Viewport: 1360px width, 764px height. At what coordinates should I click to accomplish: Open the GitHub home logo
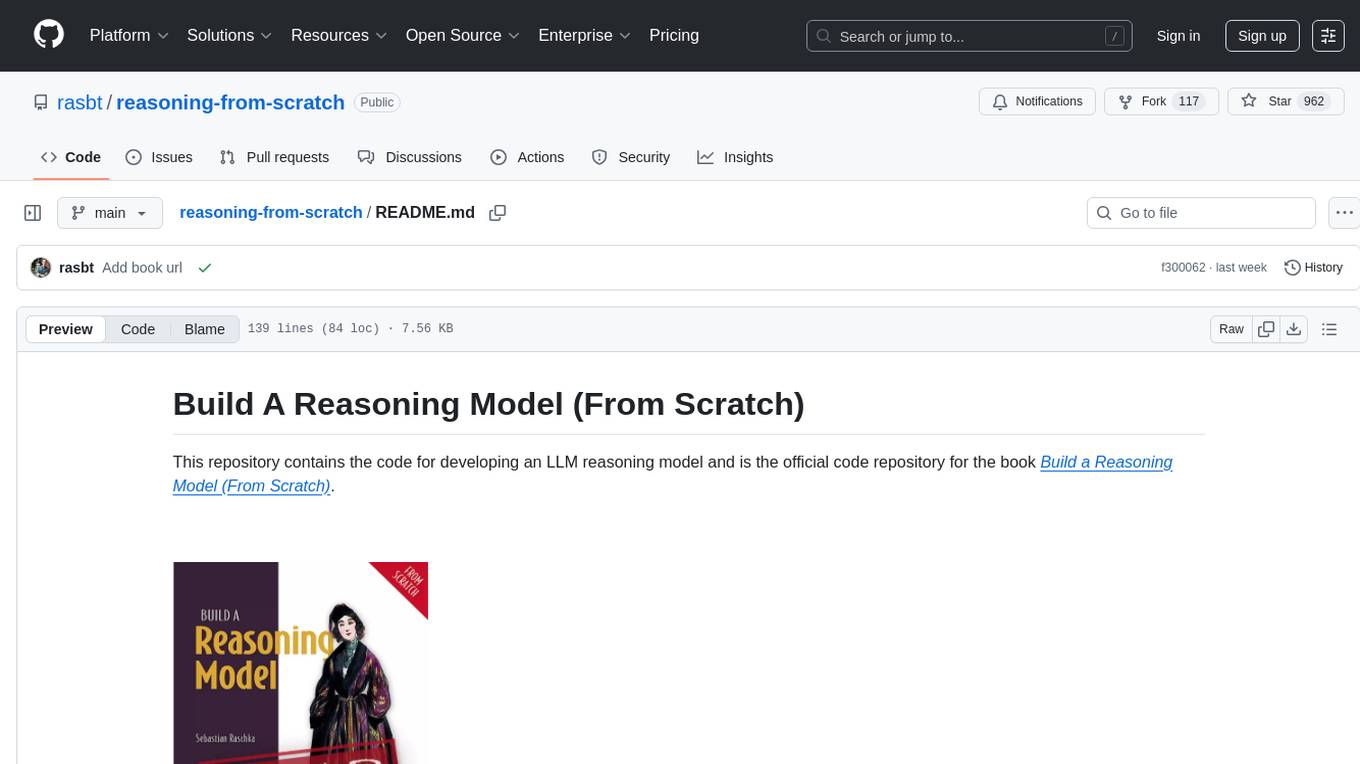point(49,35)
